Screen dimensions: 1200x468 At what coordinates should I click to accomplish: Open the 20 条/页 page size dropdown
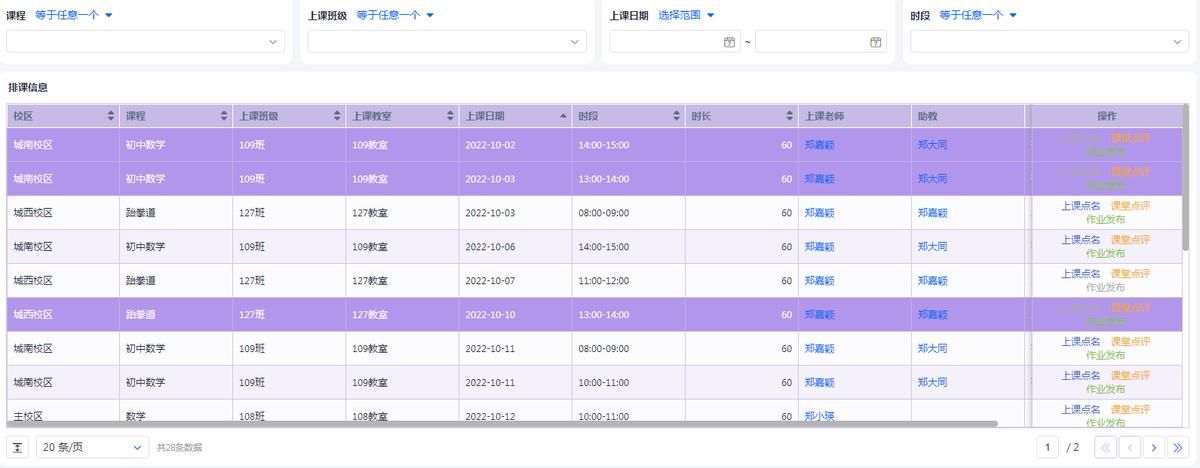coord(92,447)
